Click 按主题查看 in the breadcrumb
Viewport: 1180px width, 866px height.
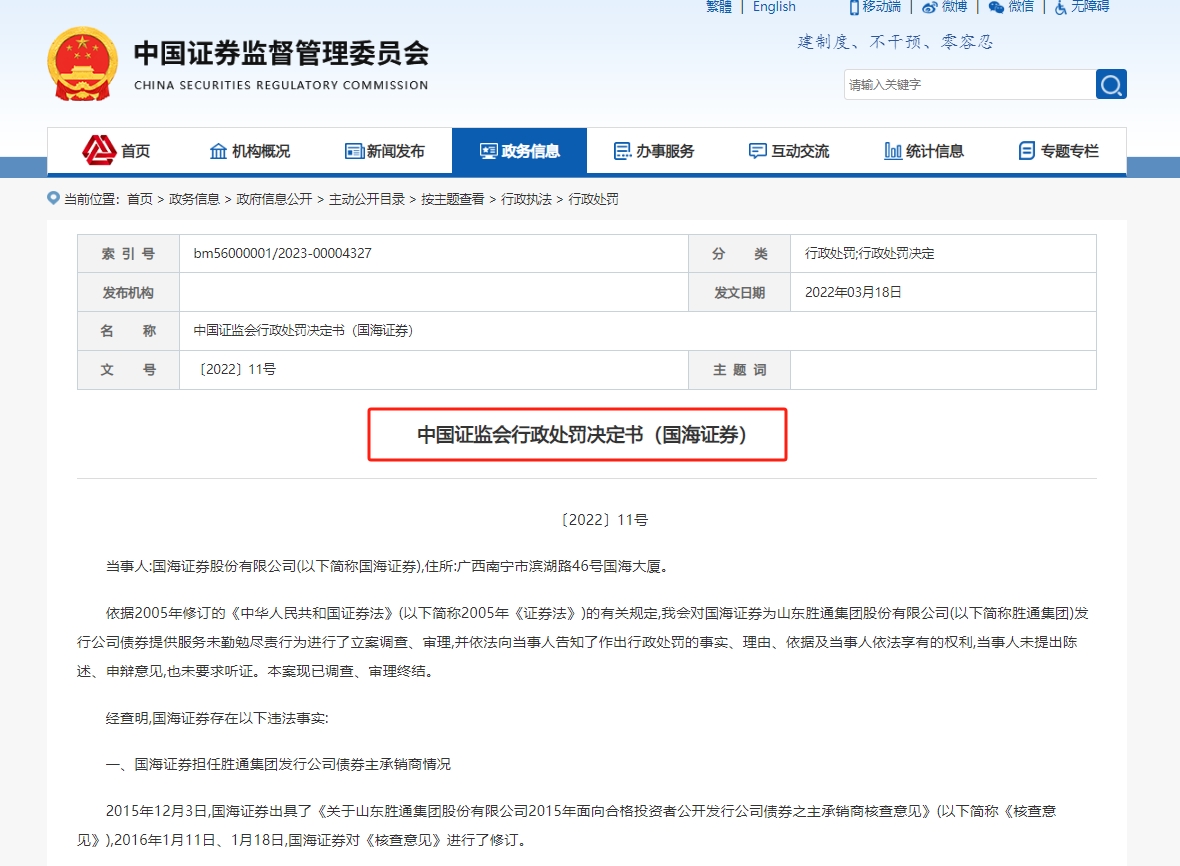click(x=452, y=199)
